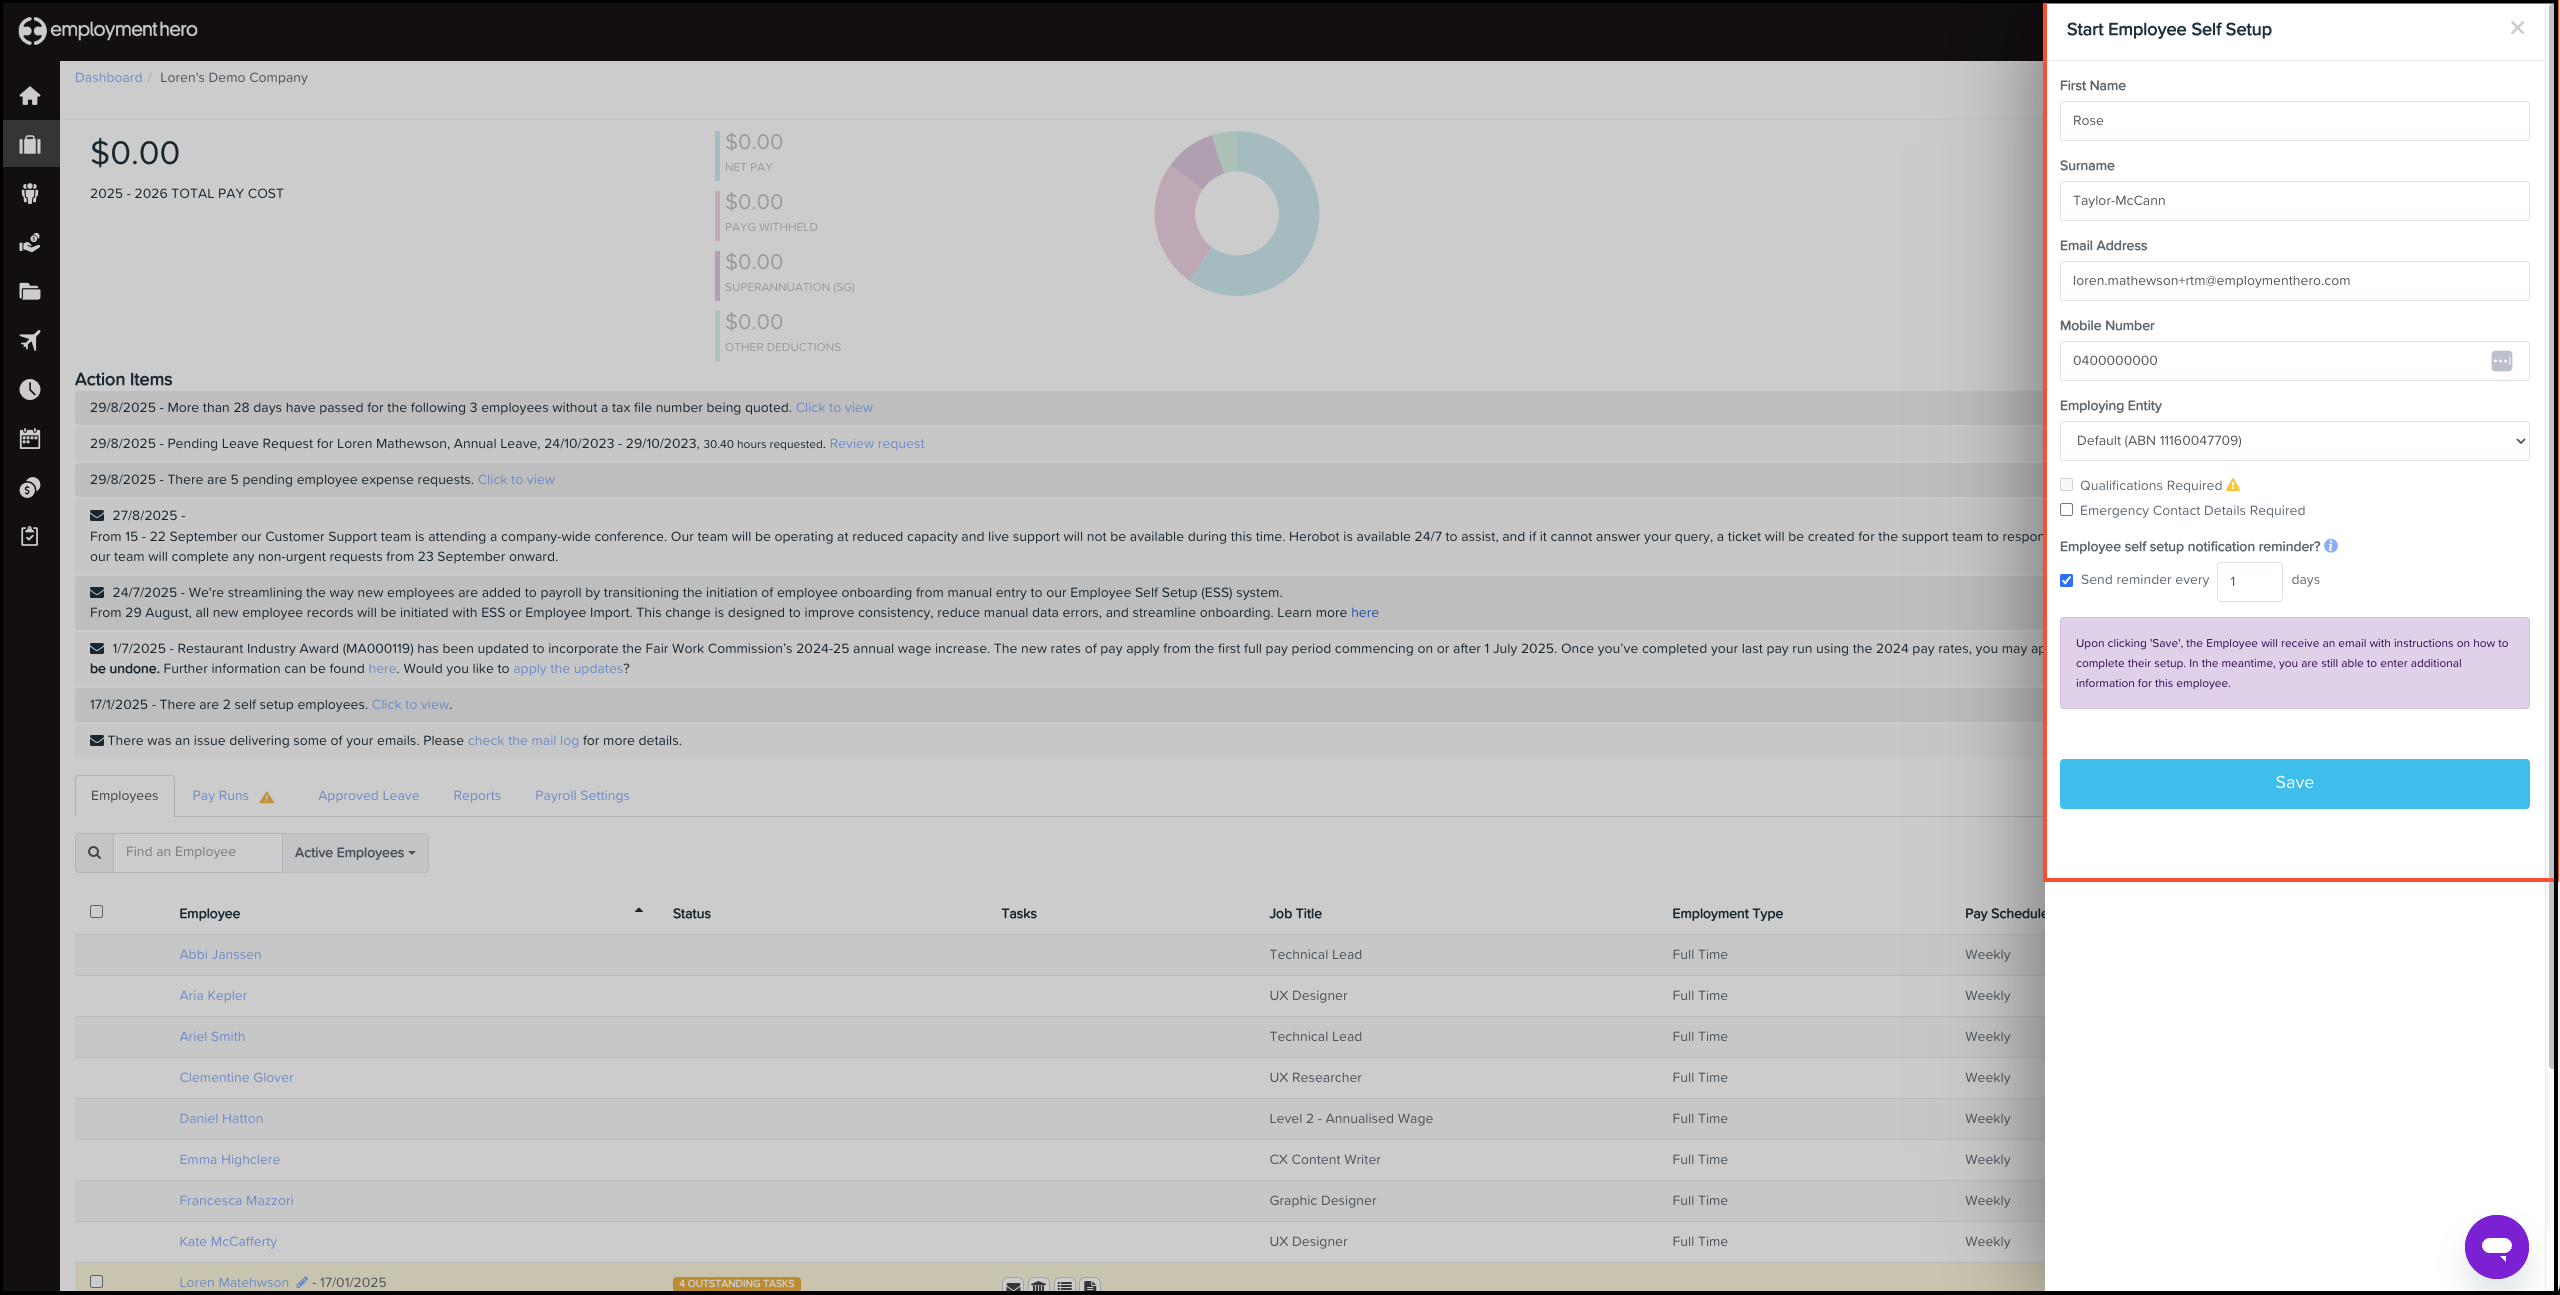Click the clock Timesheets sidebar icon
The image size is (2560, 1295).
(30, 390)
